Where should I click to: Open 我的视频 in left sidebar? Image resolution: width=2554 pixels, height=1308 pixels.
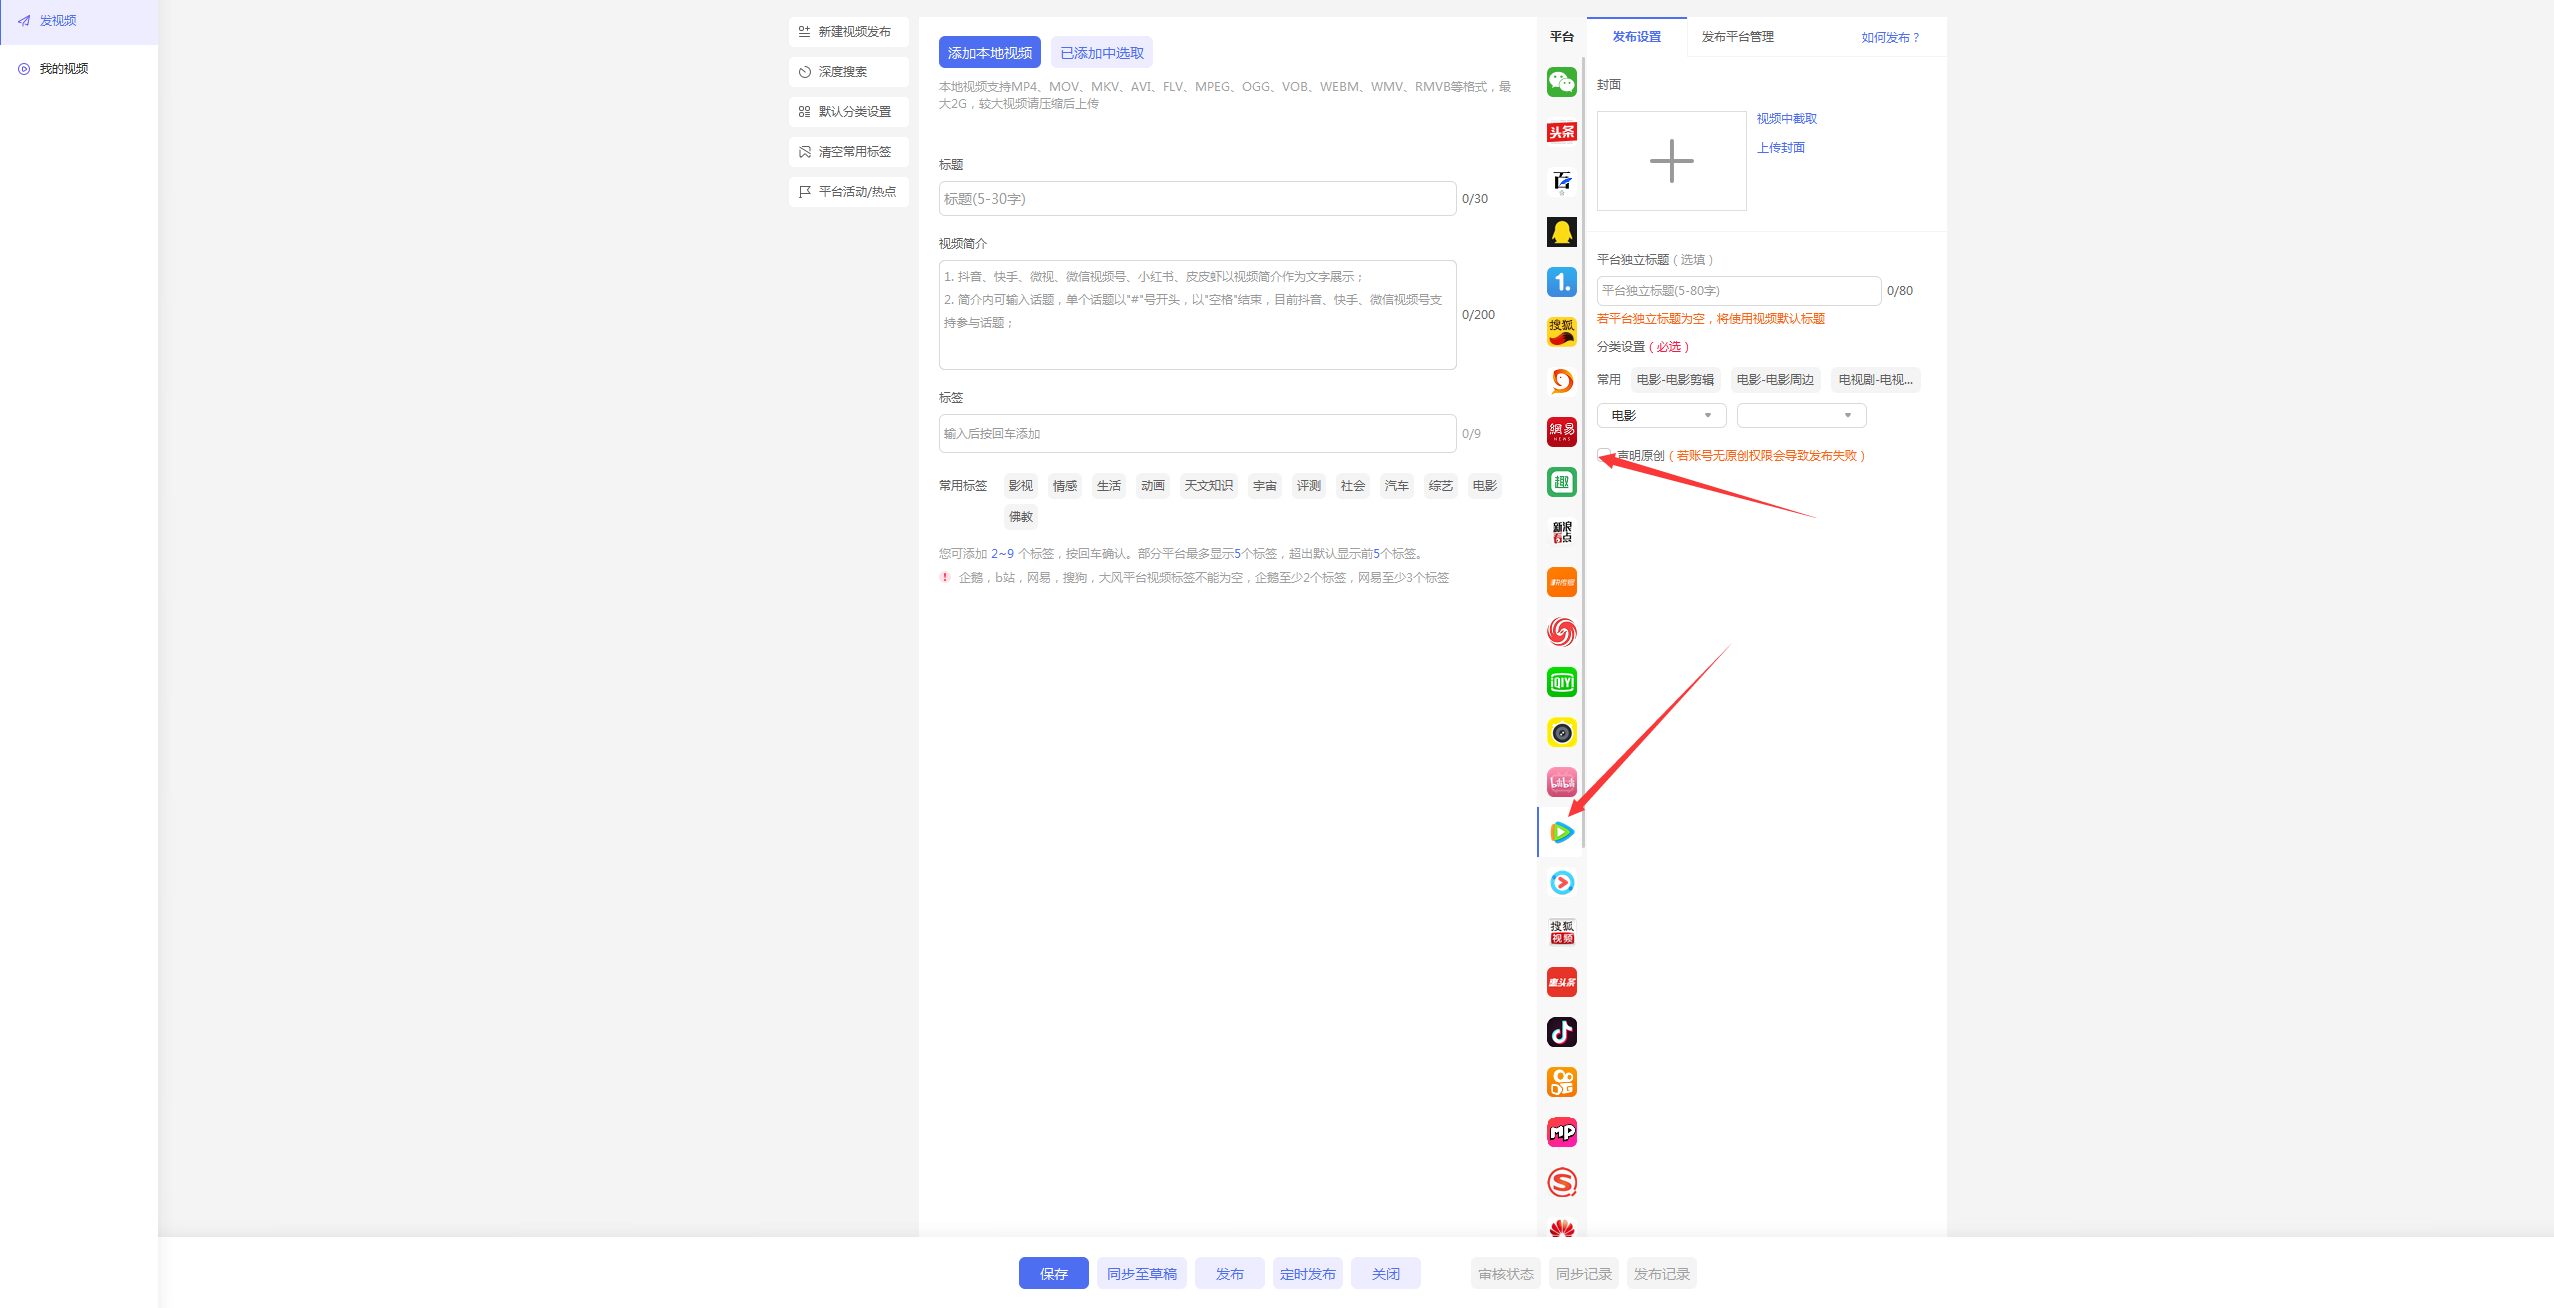point(63,69)
